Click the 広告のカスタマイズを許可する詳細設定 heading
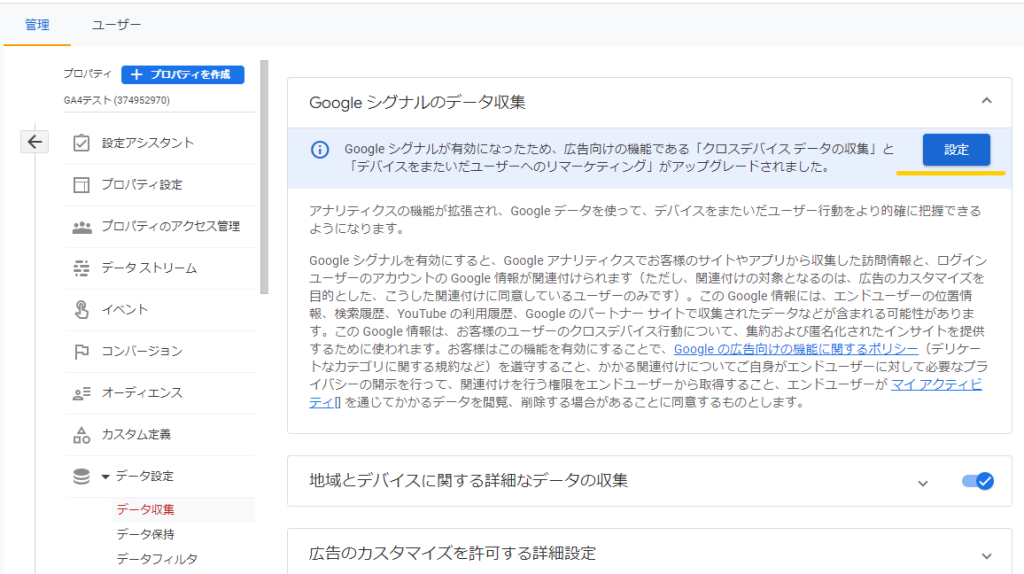The width and height of the screenshot is (1024, 574). (453, 554)
